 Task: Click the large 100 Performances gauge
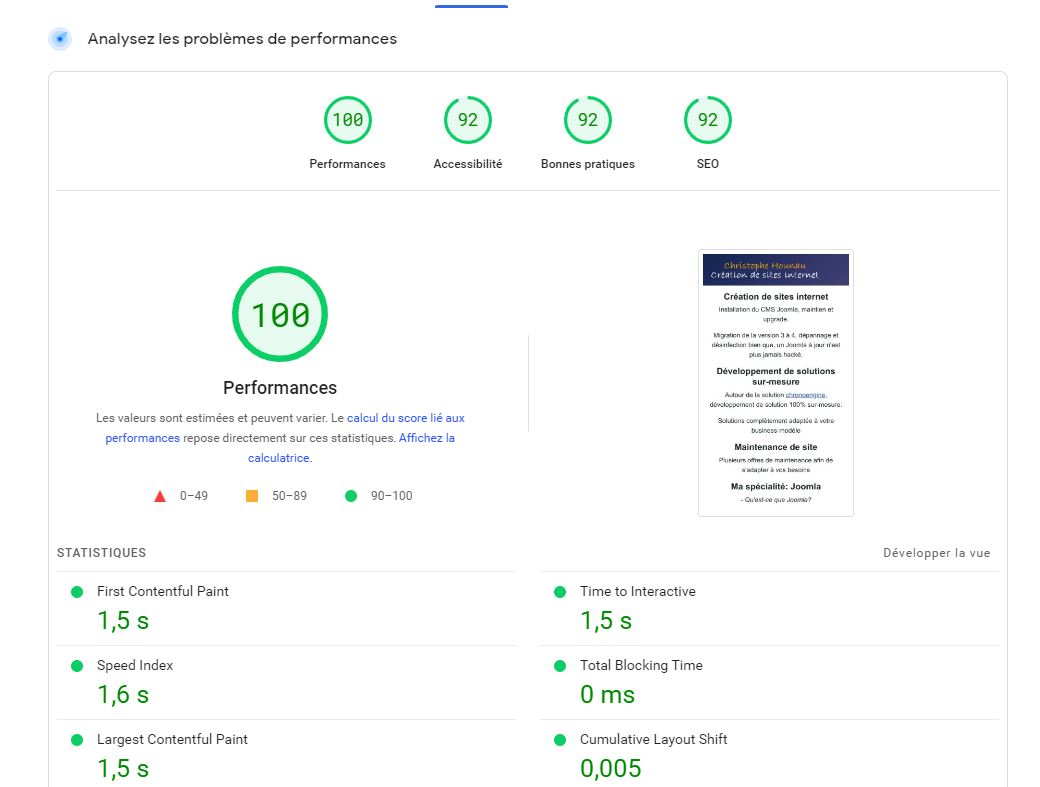(x=280, y=315)
